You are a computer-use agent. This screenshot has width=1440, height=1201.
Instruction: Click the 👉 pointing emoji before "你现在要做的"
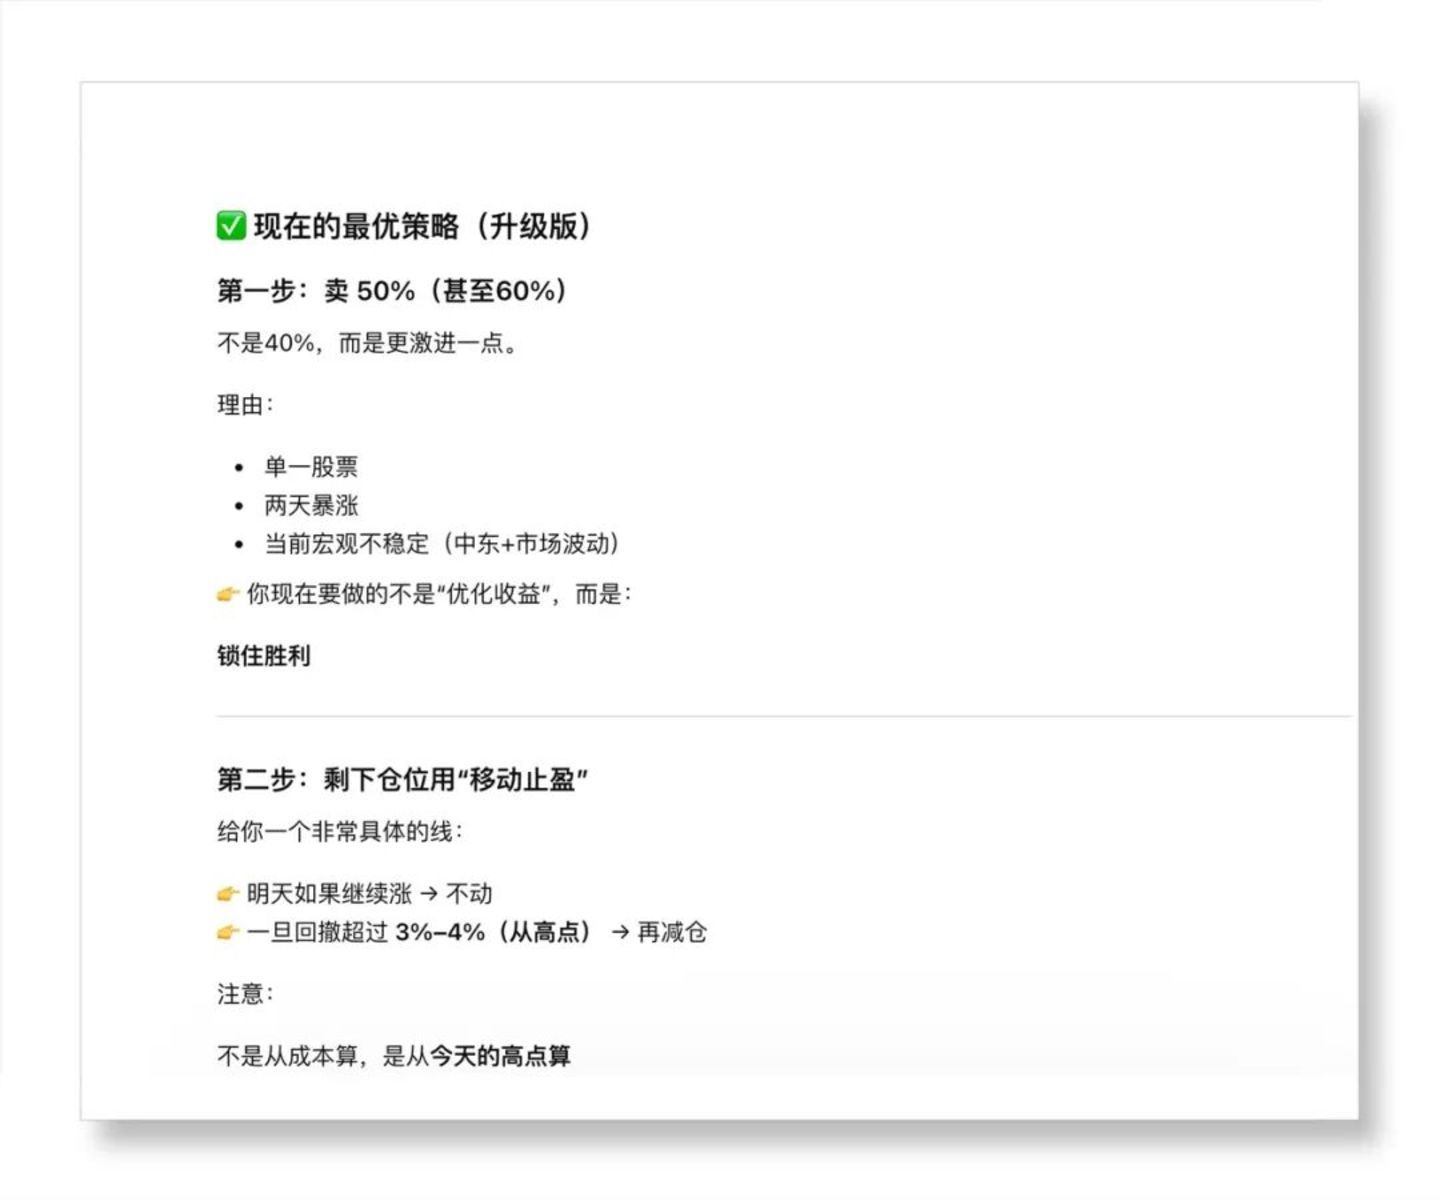pos(226,593)
